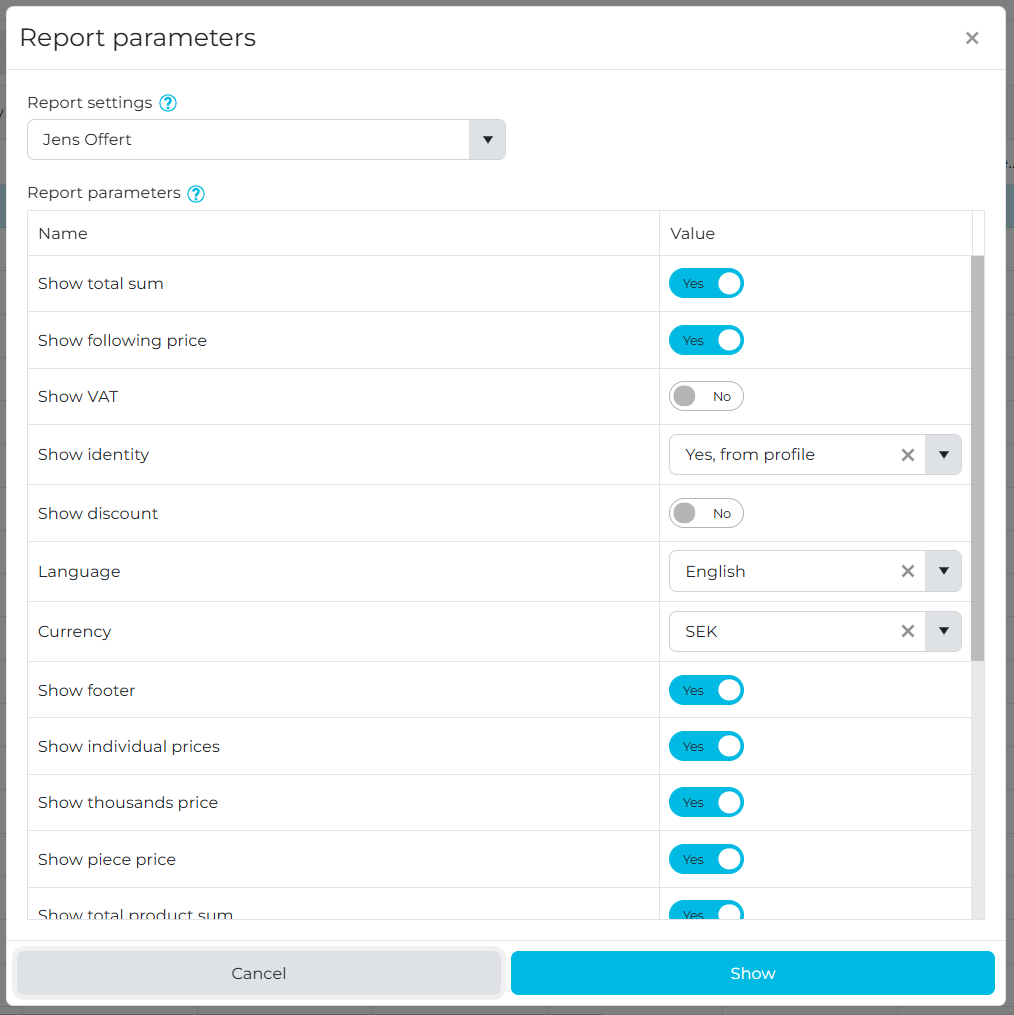
Task: Switch off Show footer toggle
Action: pyautogui.click(x=706, y=691)
